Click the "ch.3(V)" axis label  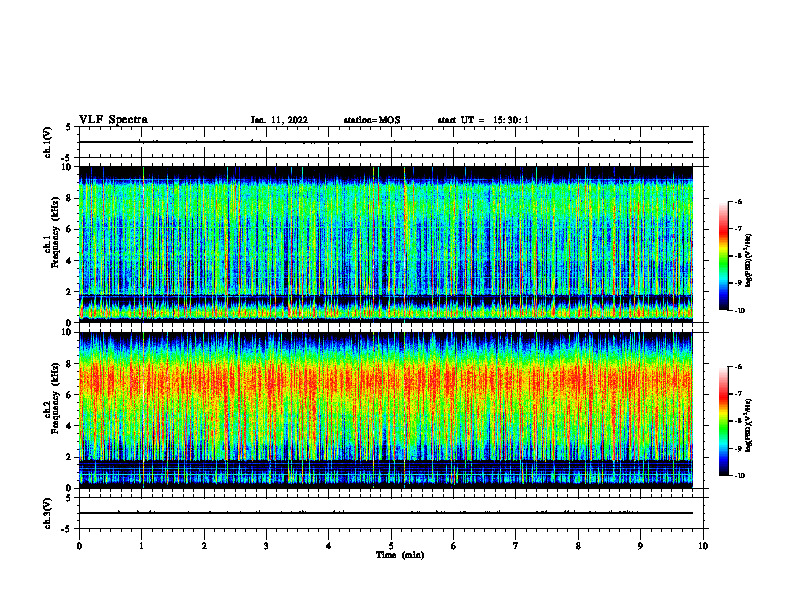click(x=47, y=513)
